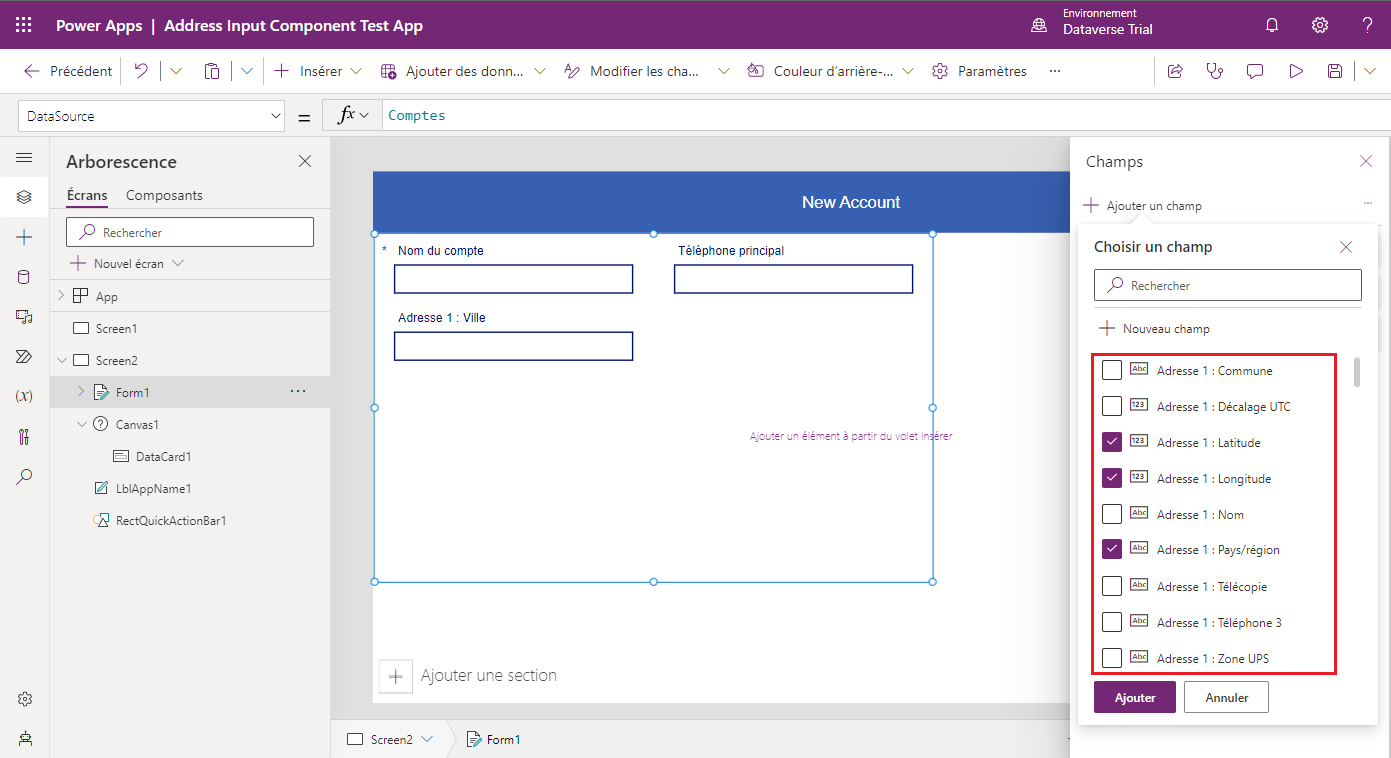Screen dimensions: 1391x758
Task: Open the app launcher waffle icon
Action: (24, 25)
